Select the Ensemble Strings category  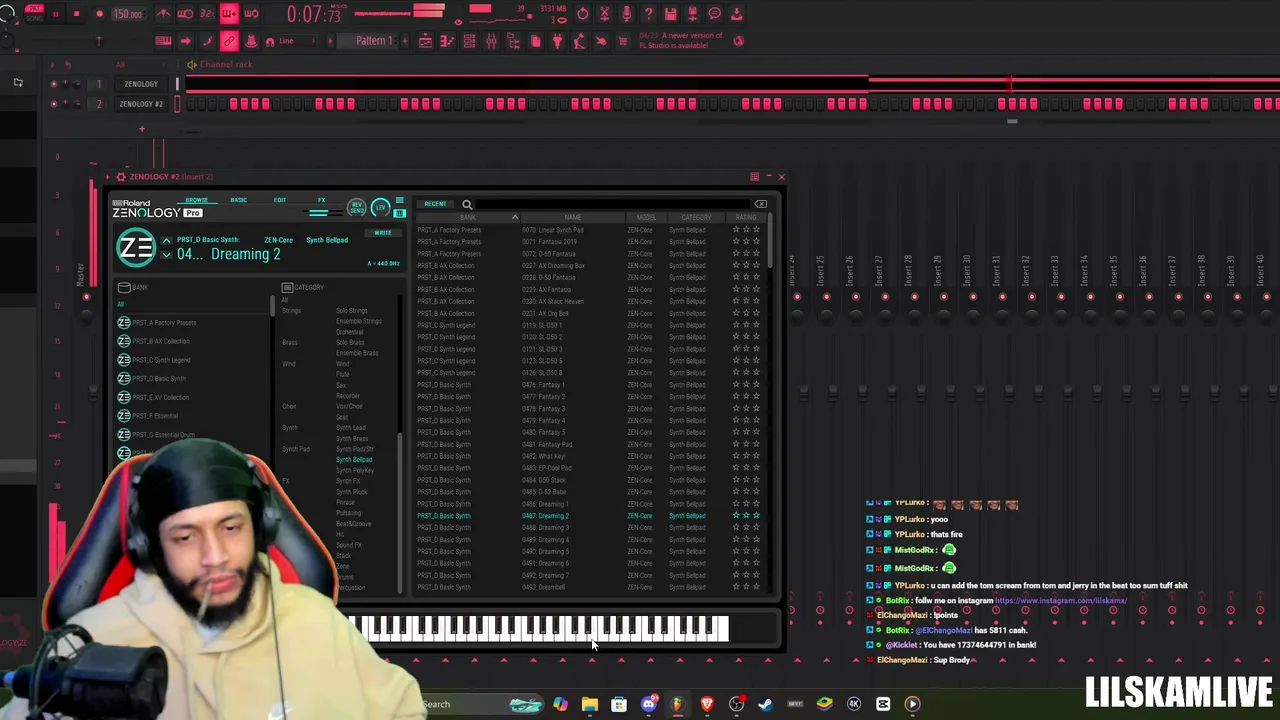(359, 321)
